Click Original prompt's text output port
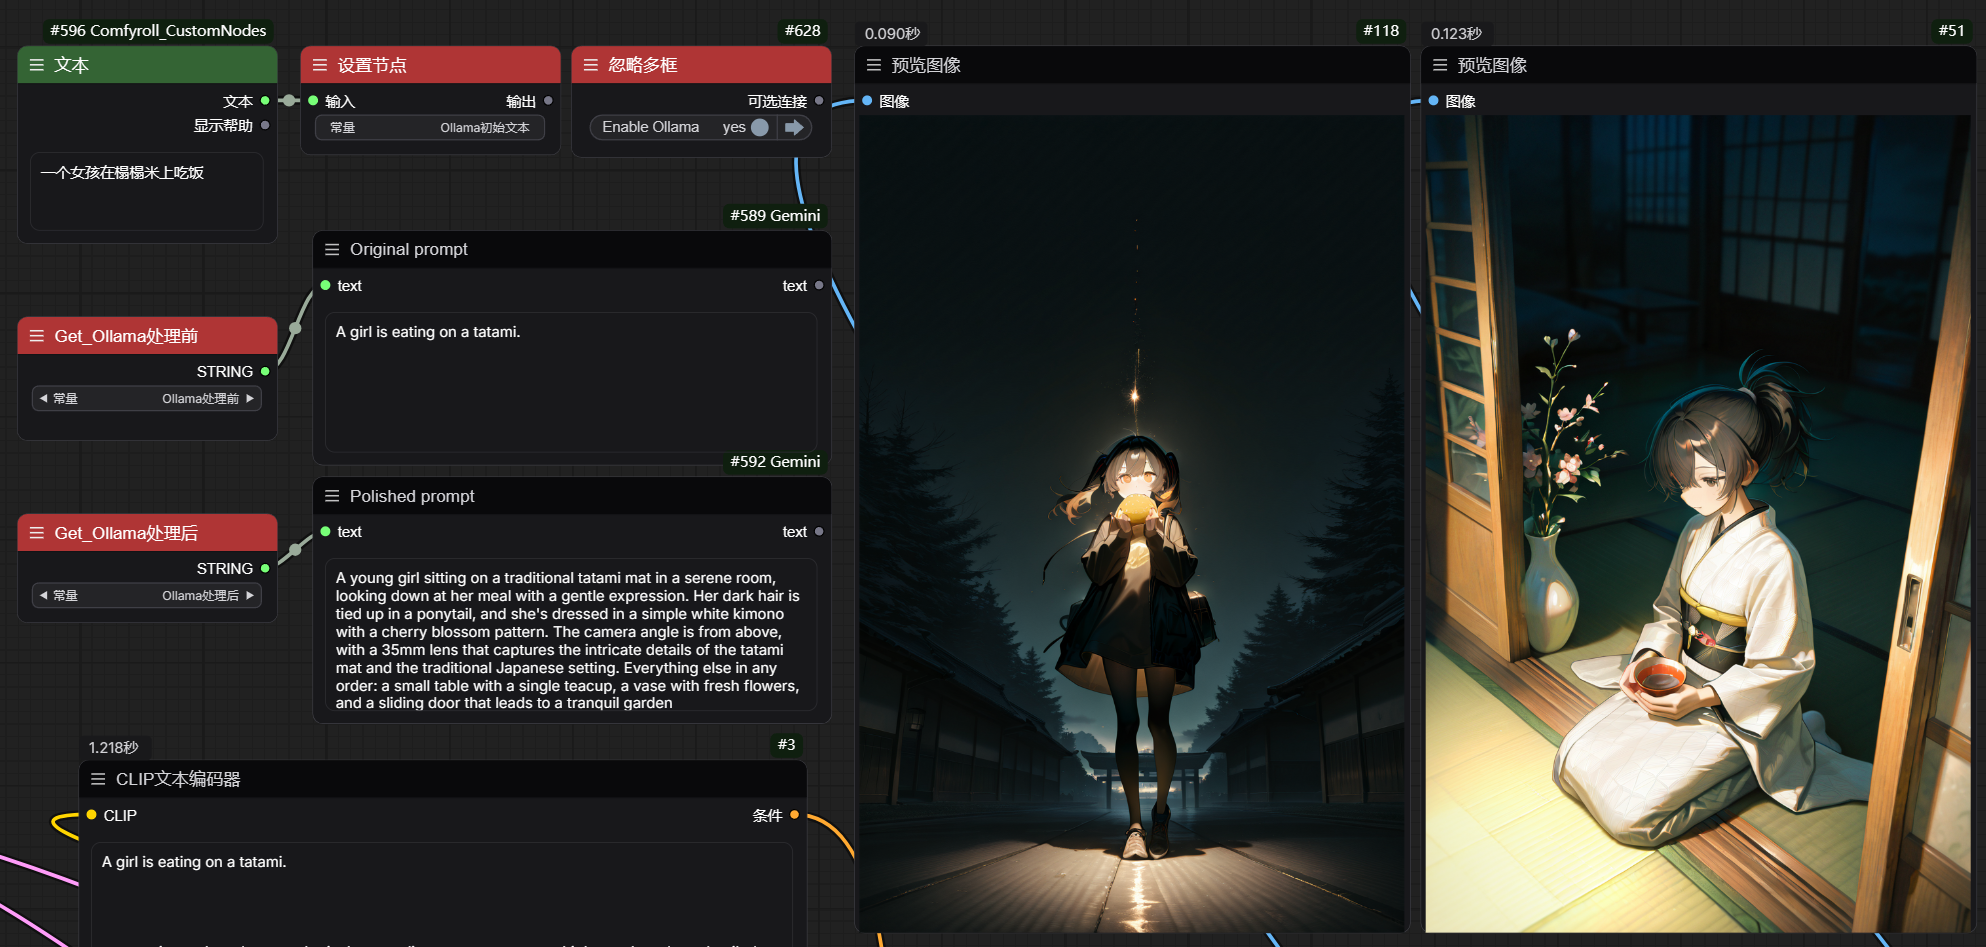The height and width of the screenshot is (947, 1986). pyautogui.click(x=819, y=285)
